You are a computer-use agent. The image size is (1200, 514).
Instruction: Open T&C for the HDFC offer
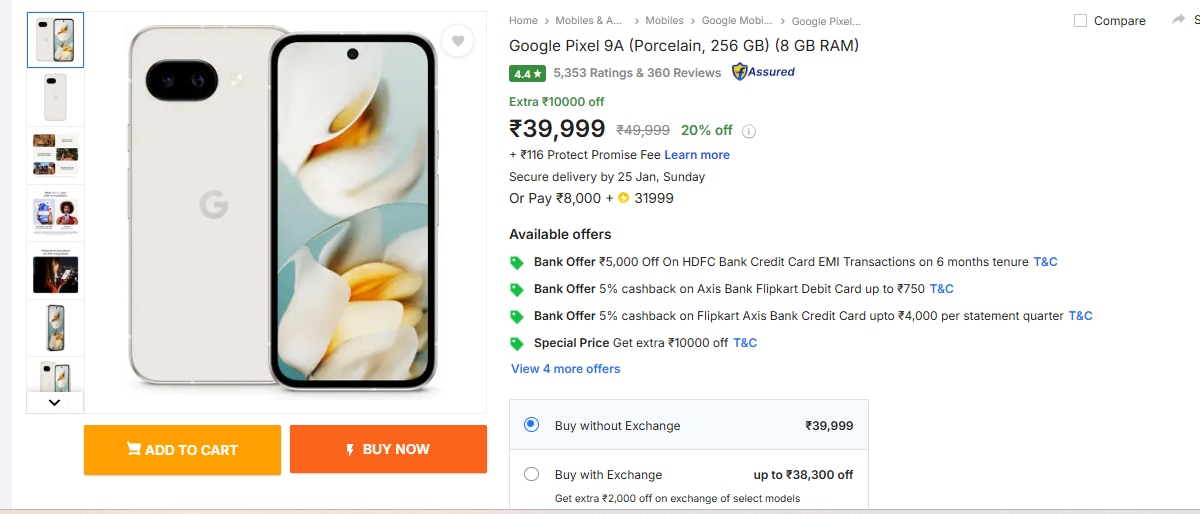point(1045,262)
